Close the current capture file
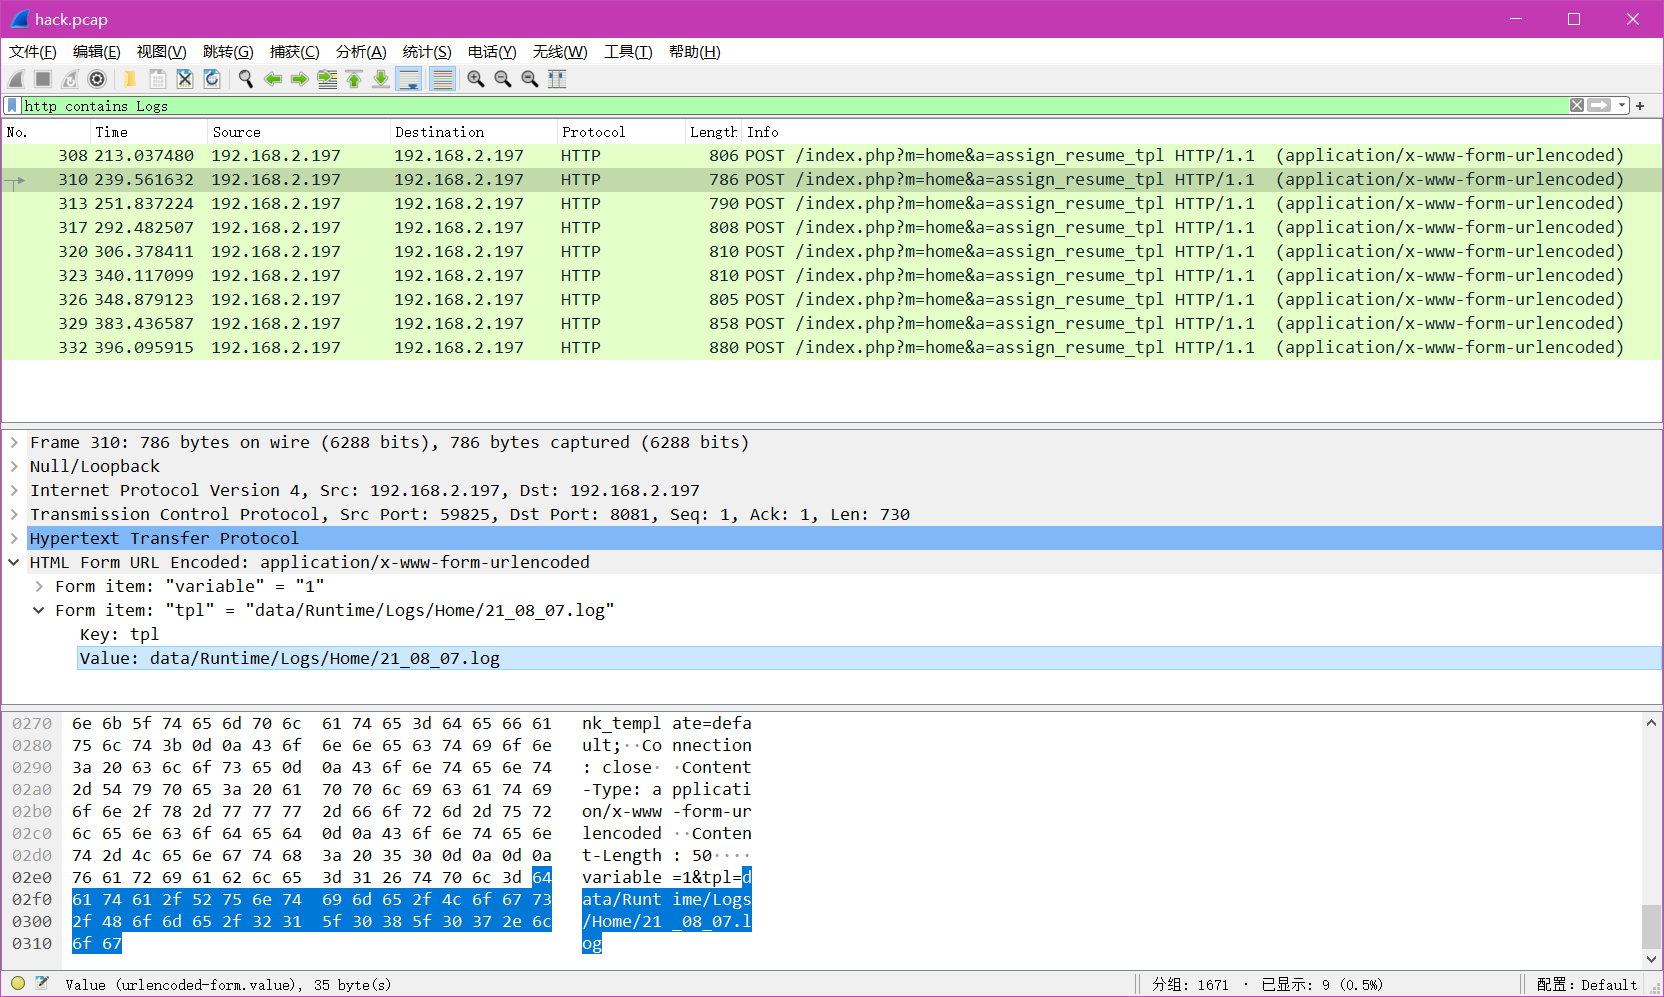Viewport: 1664px width, 997px height. pyautogui.click(x=184, y=79)
